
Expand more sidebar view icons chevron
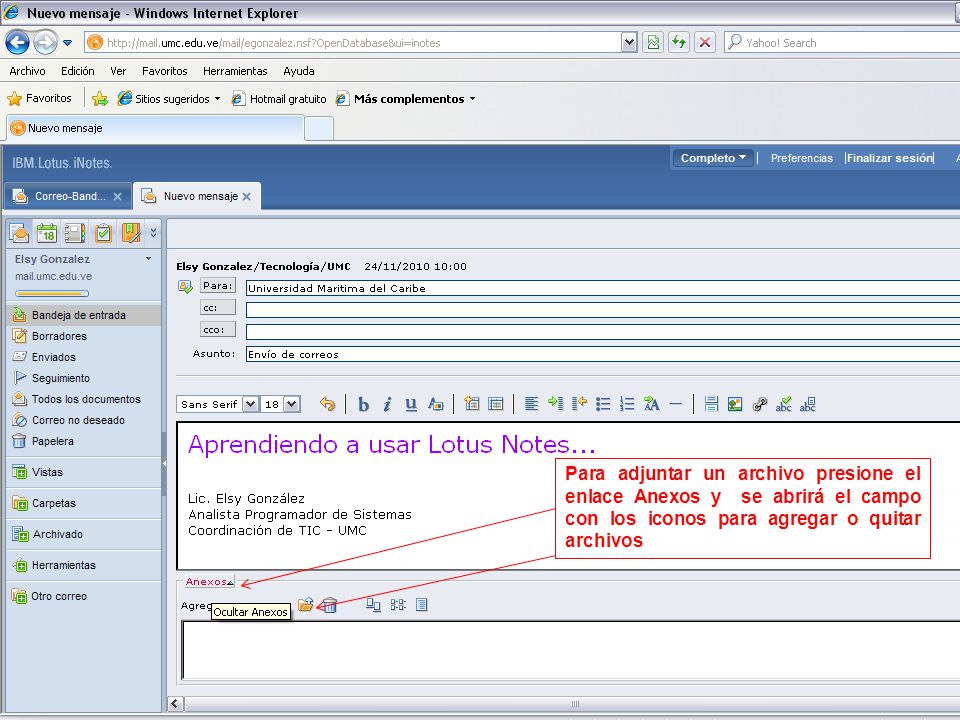[x=153, y=233]
